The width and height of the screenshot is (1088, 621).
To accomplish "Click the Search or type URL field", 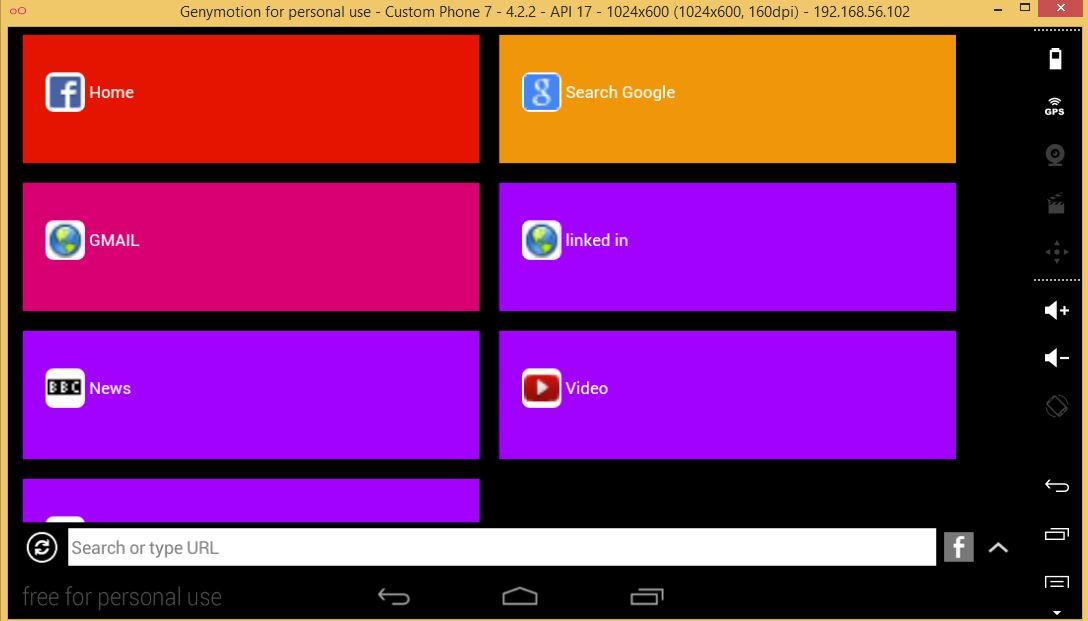I will (502, 547).
